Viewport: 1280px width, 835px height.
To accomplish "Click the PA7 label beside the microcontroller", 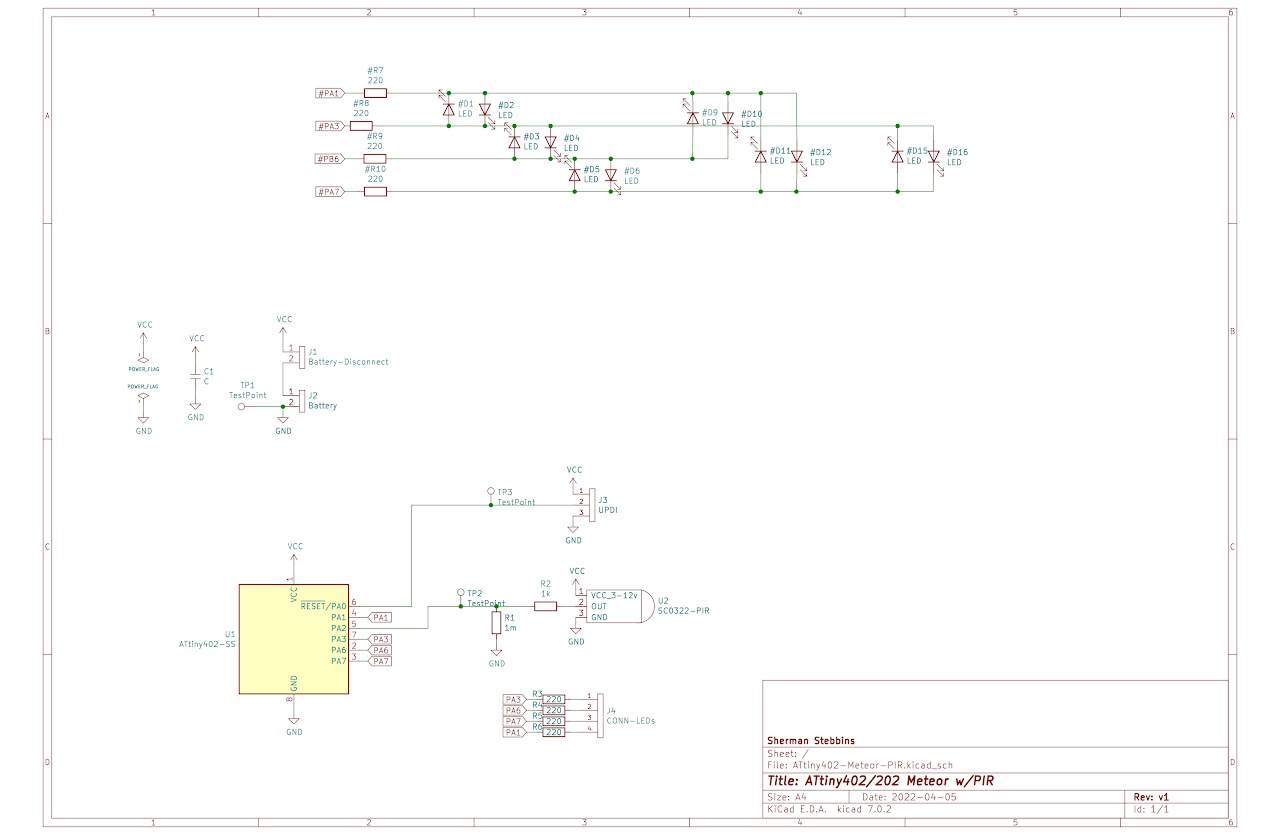I will (x=380, y=661).
